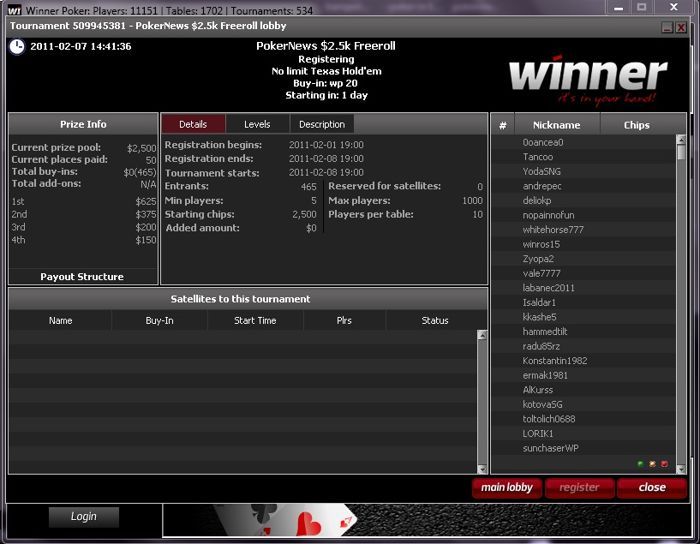Open the Description tab
Screen dimensions: 700x544
(322, 124)
